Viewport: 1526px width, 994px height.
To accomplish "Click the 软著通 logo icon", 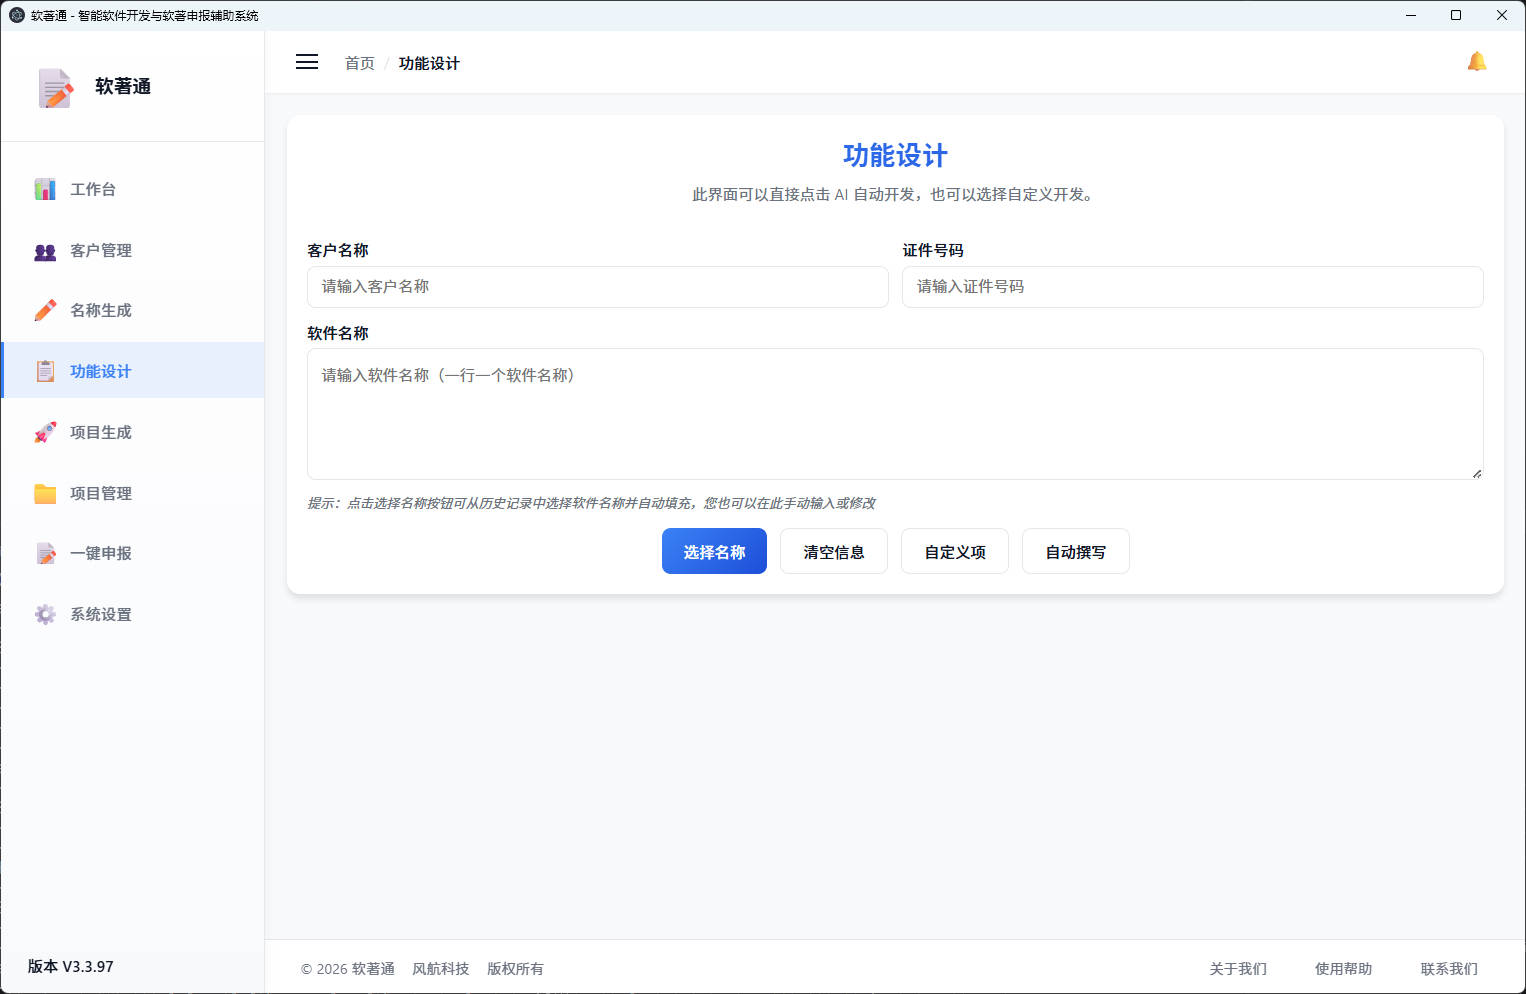I will [x=55, y=88].
